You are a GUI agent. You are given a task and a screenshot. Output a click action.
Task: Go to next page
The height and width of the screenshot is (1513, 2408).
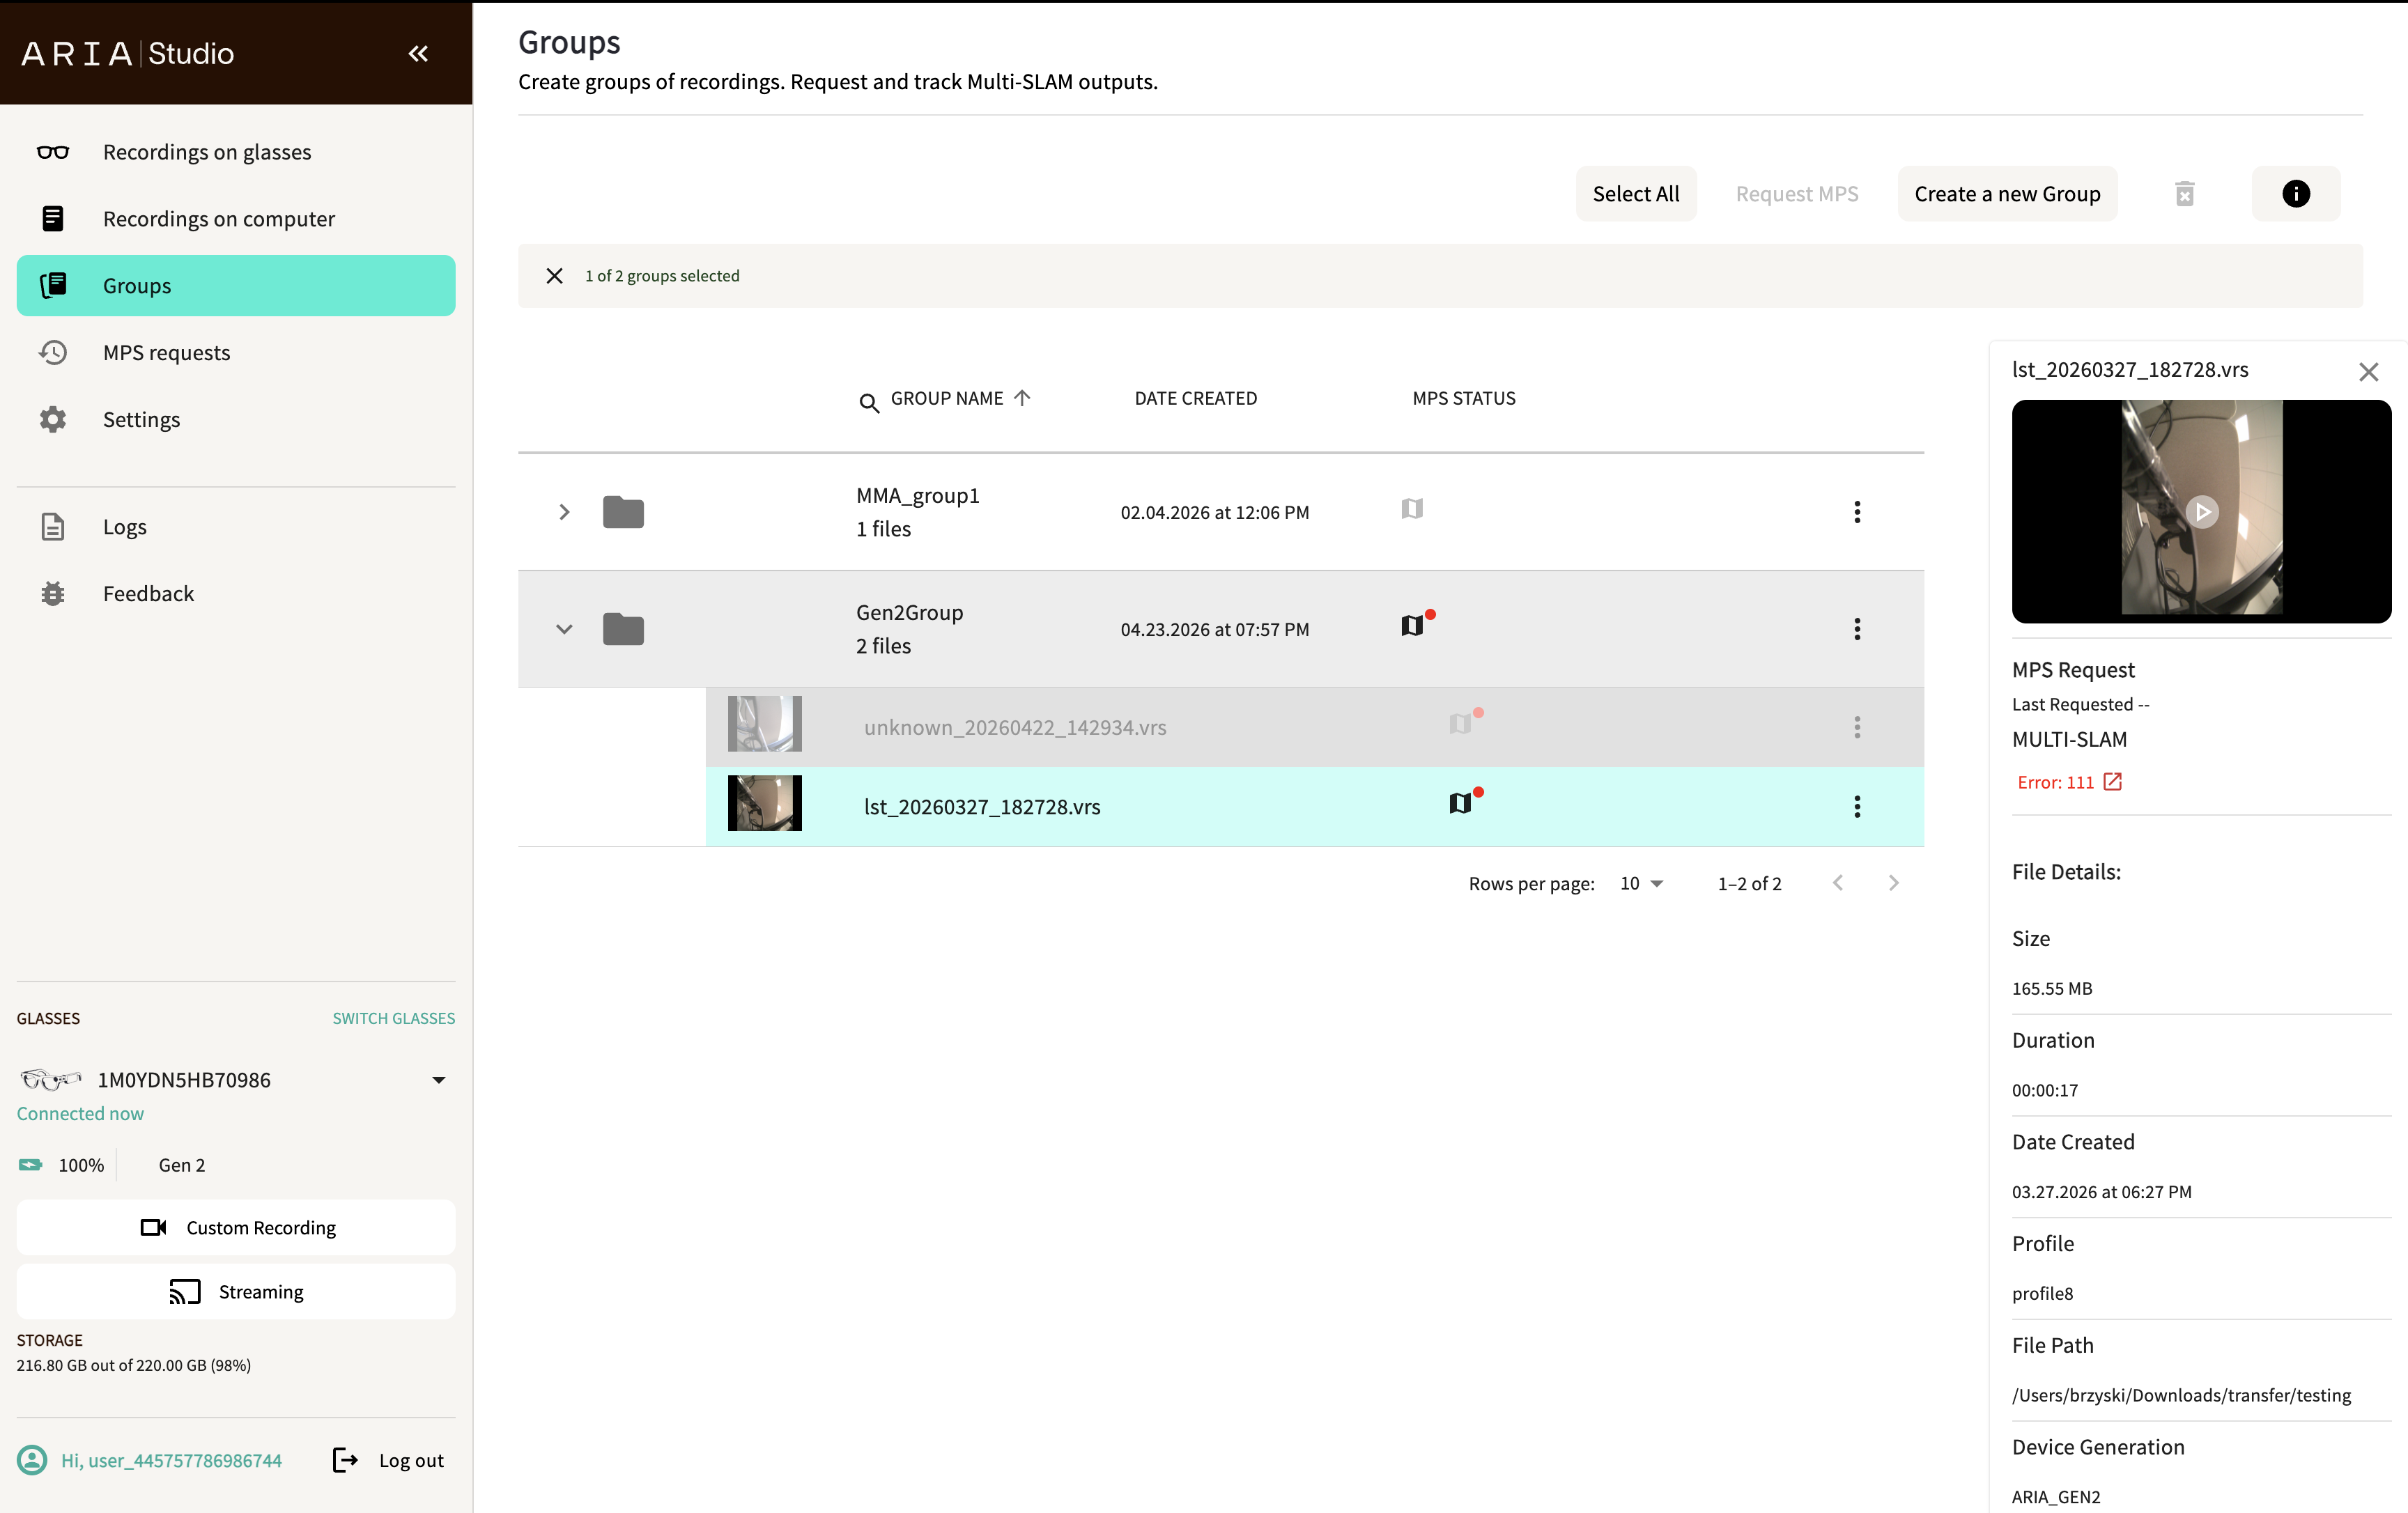click(1893, 883)
